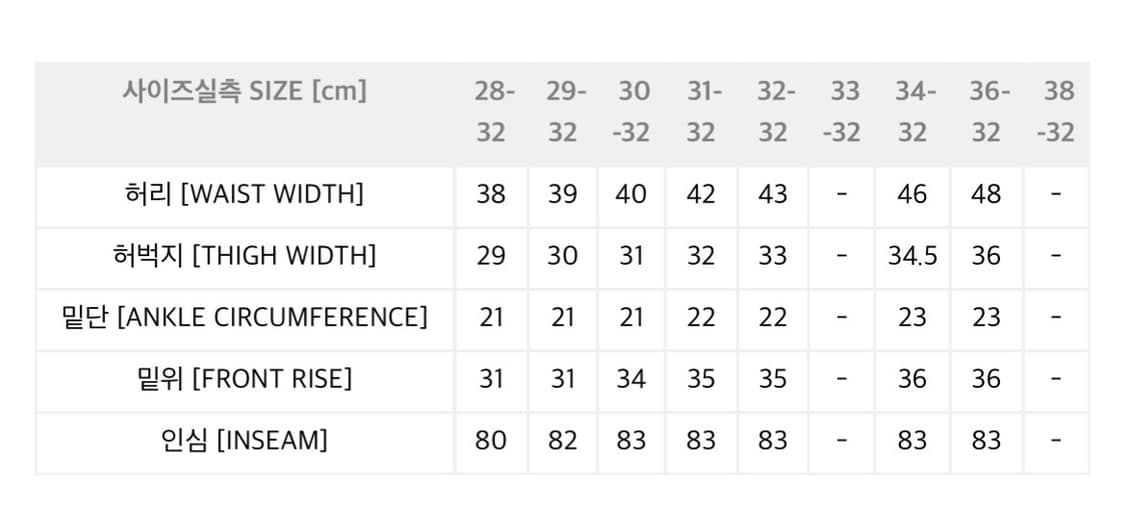The width and height of the screenshot is (1125, 513).
Task: Click waist width value 48 for size 36-32
Action: click(x=986, y=194)
